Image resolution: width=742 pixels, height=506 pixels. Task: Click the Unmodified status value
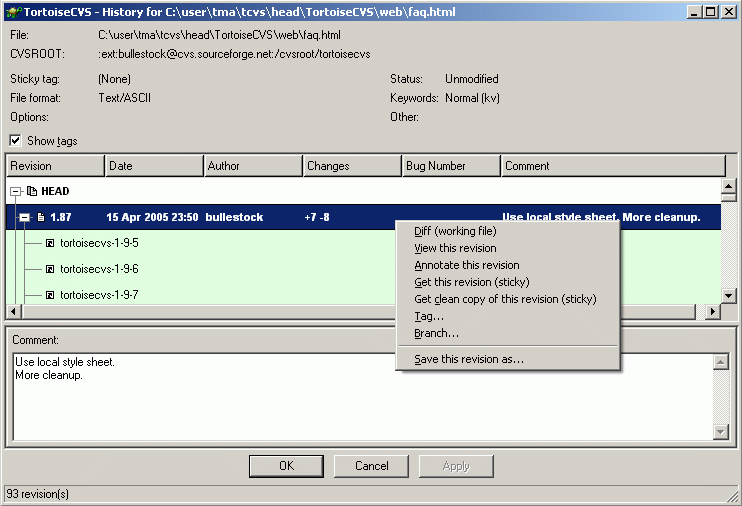472,79
